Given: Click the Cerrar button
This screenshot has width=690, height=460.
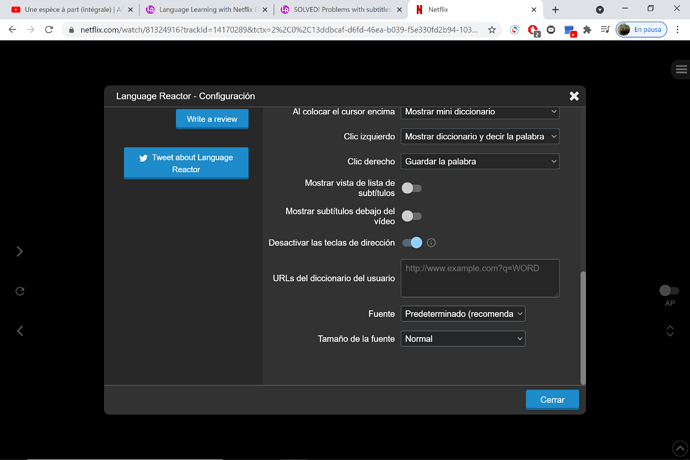Looking at the screenshot, I should pyautogui.click(x=552, y=400).
